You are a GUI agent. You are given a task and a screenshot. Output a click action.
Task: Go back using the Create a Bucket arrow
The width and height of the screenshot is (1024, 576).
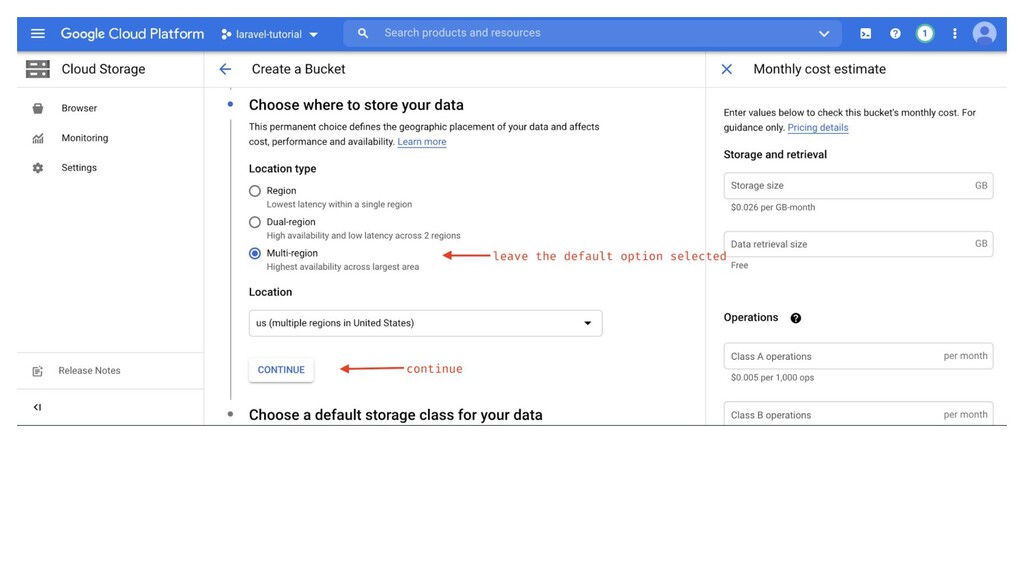point(225,69)
